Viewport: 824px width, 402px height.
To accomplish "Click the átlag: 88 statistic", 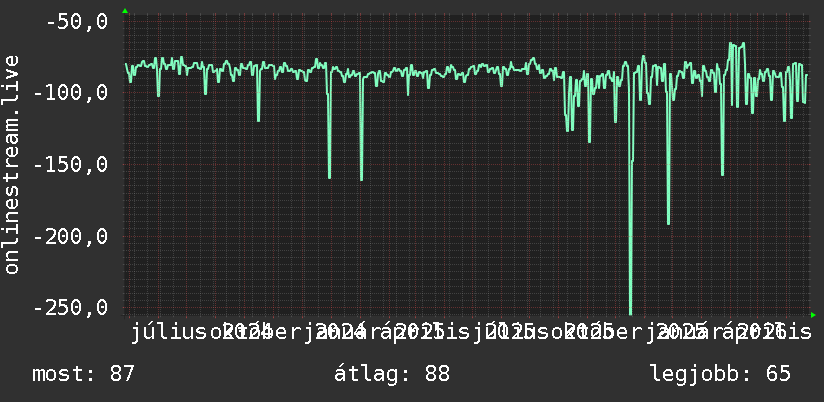I will coord(392,374).
